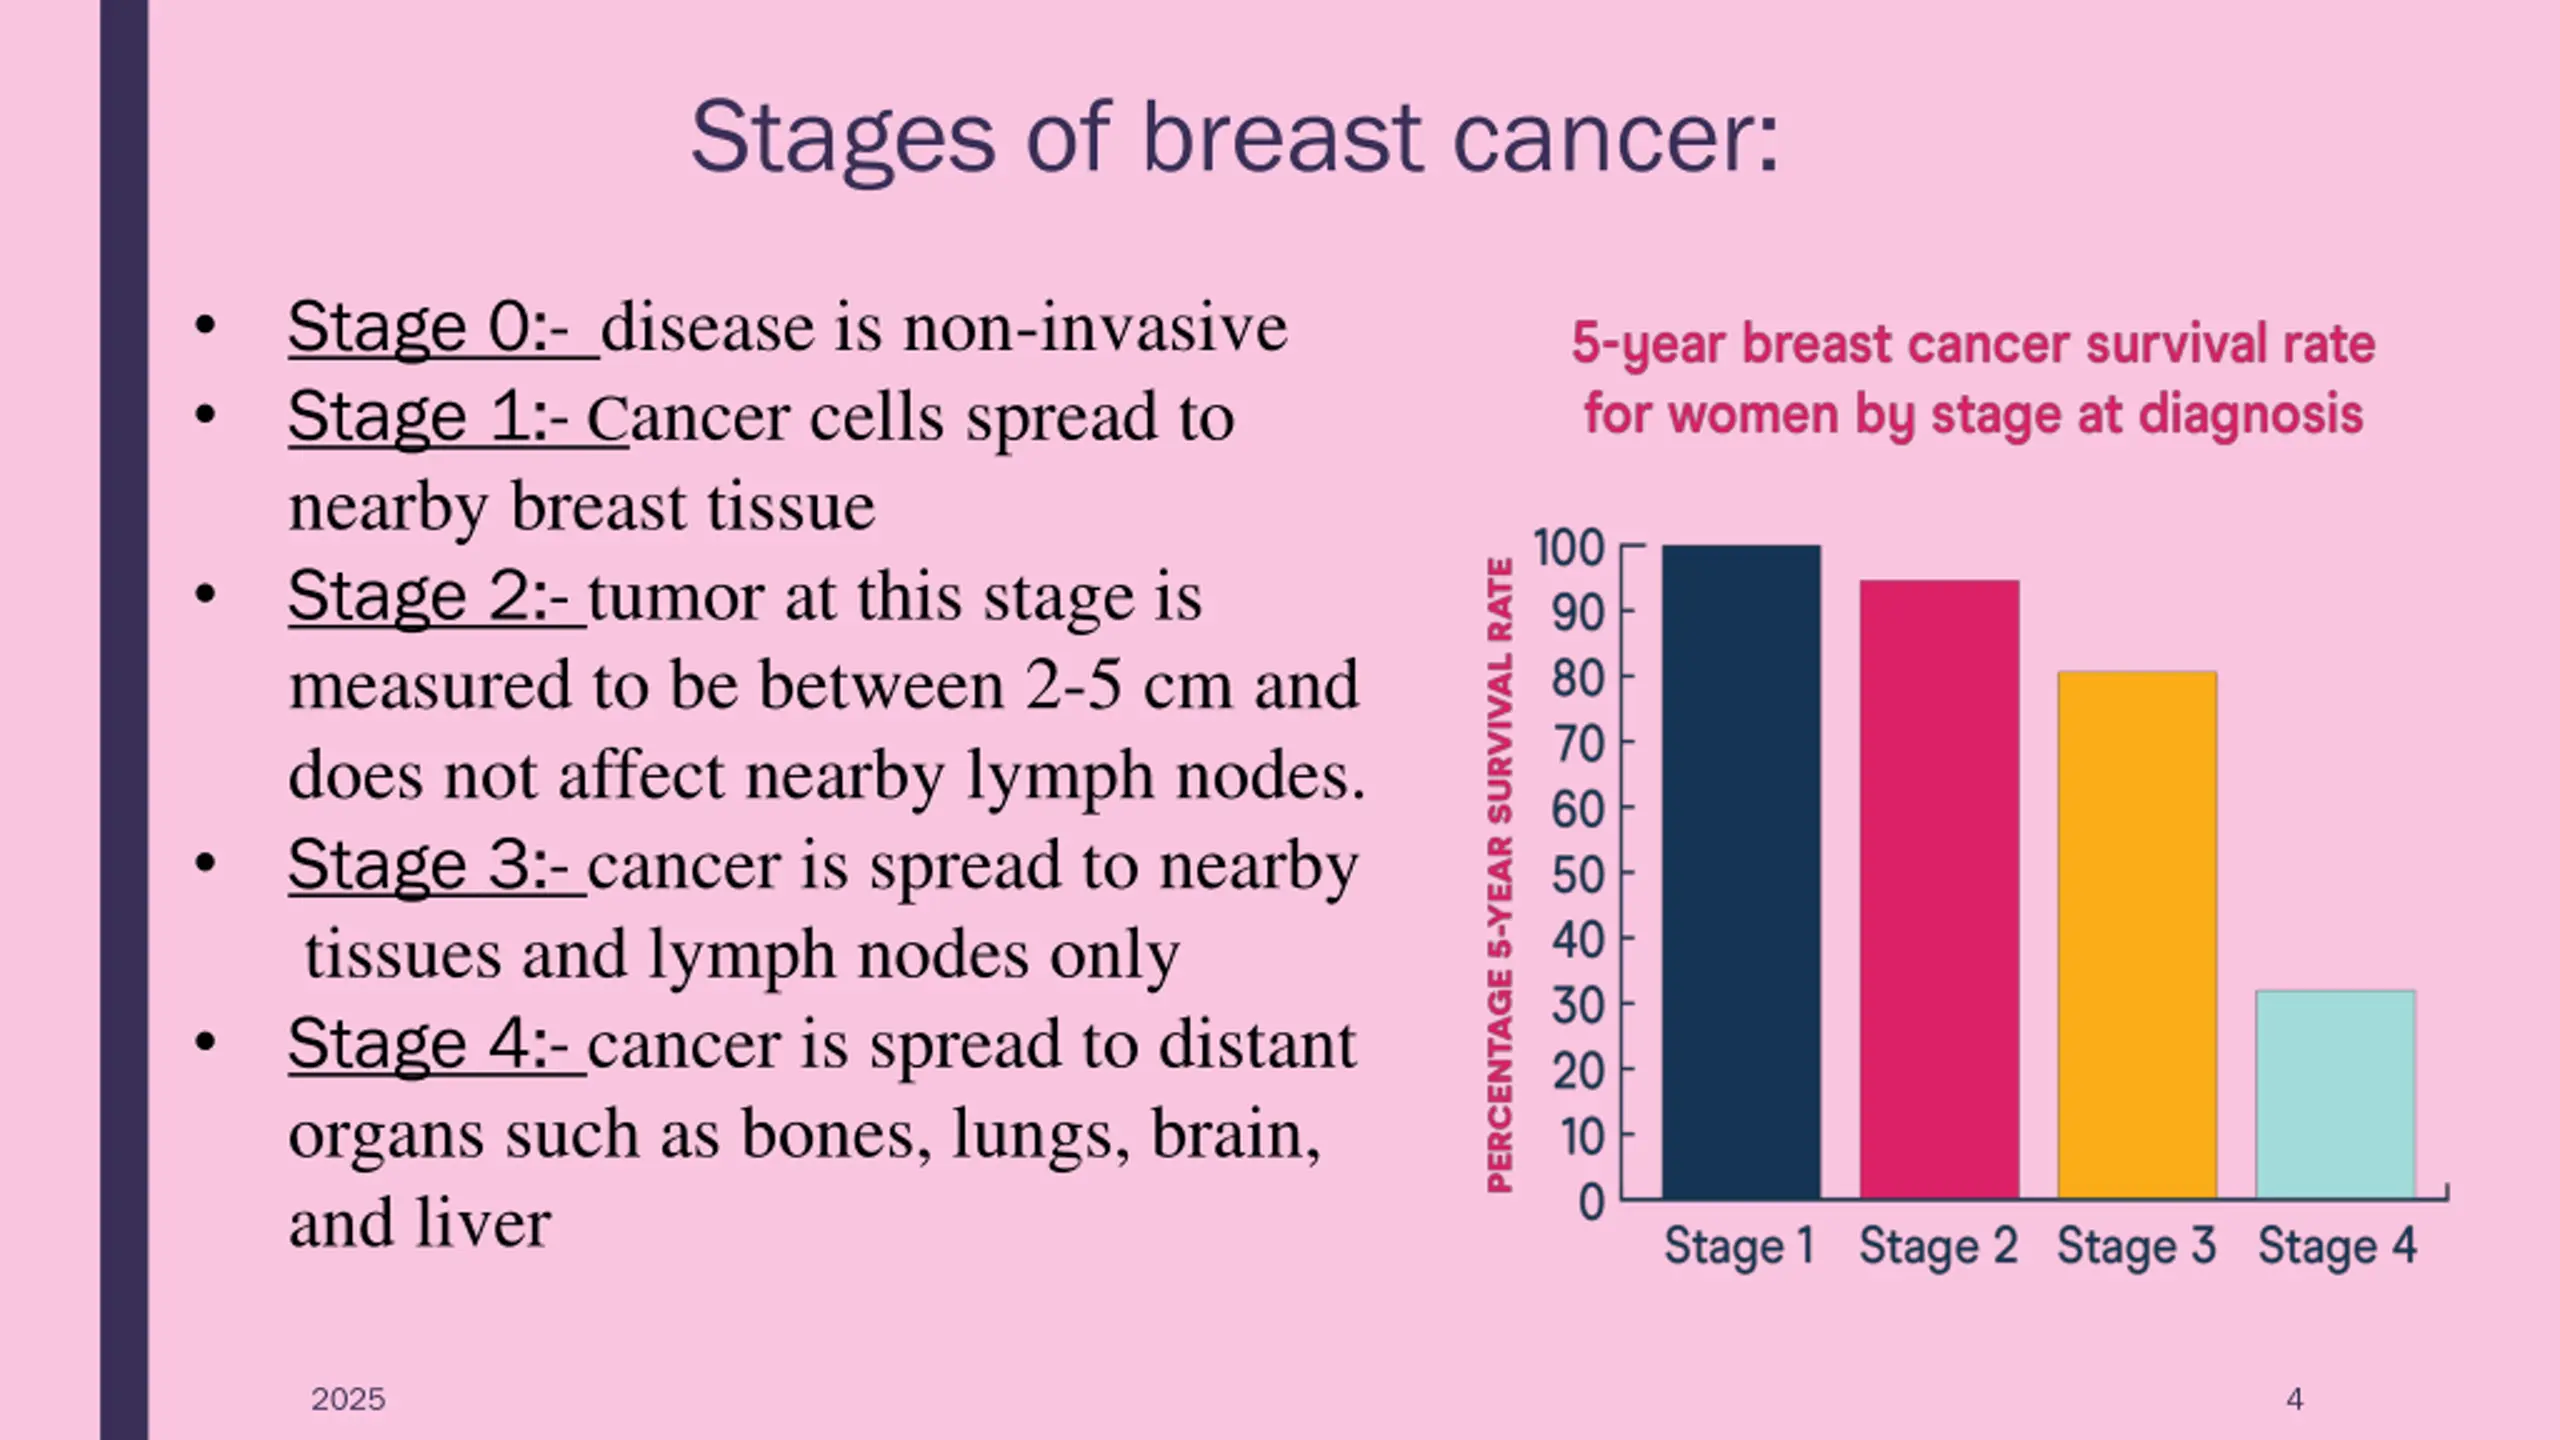Click the 'Stage 4' x-axis label

[2337, 1247]
